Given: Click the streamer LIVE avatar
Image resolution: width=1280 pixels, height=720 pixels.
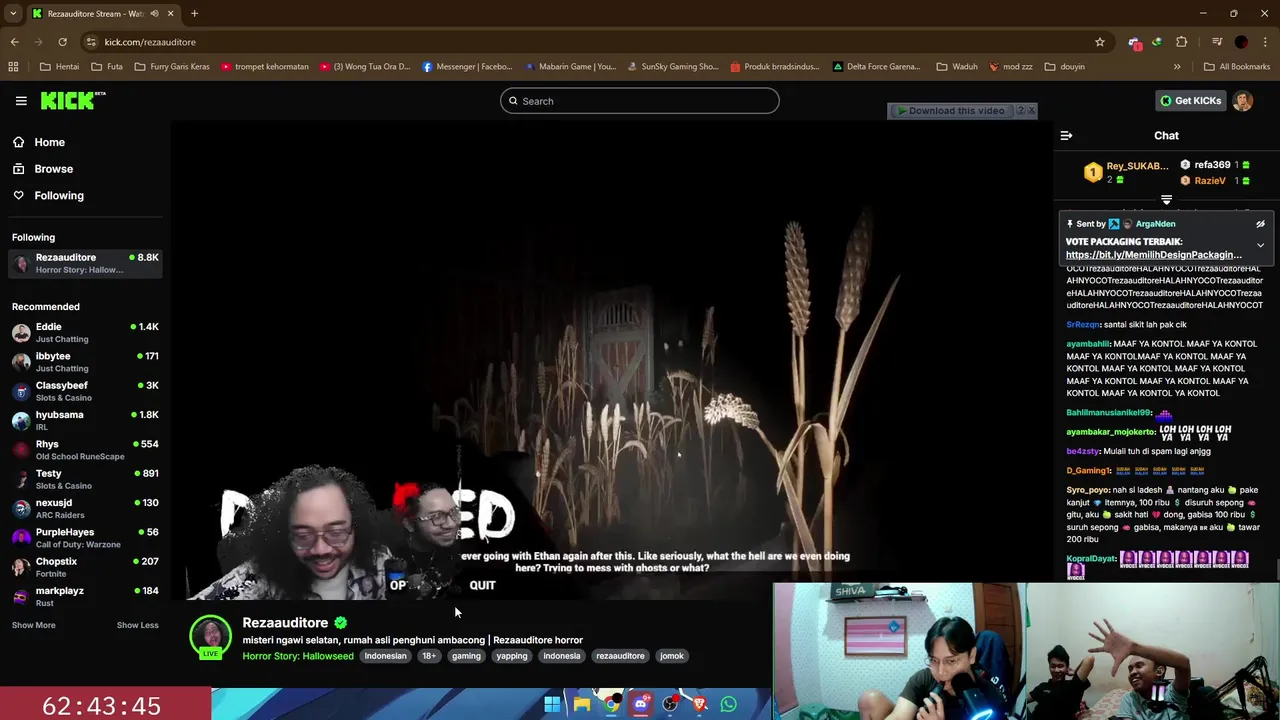Looking at the screenshot, I should [210, 637].
